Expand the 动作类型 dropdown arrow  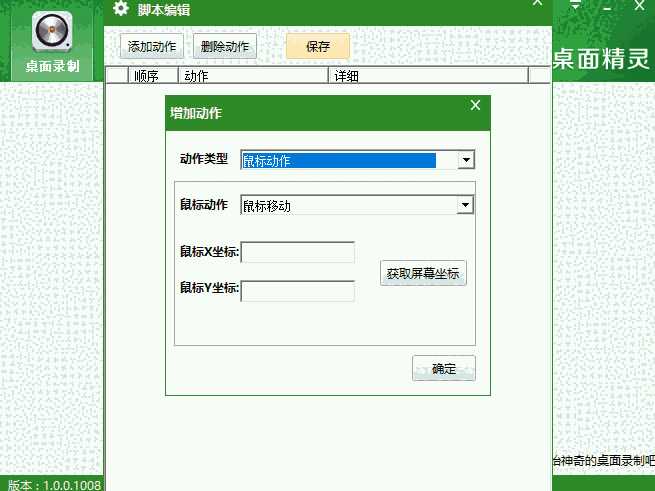466,160
